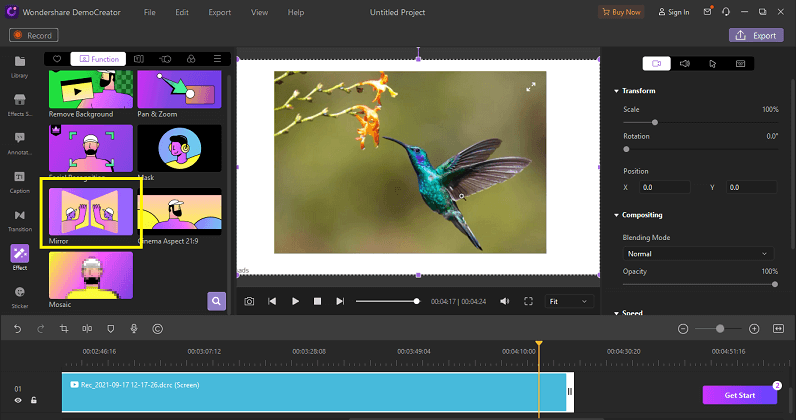Screen dimensions: 800x420
Task: Click the purple Export button
Action: pyautogui.click(x=756, y=35)
